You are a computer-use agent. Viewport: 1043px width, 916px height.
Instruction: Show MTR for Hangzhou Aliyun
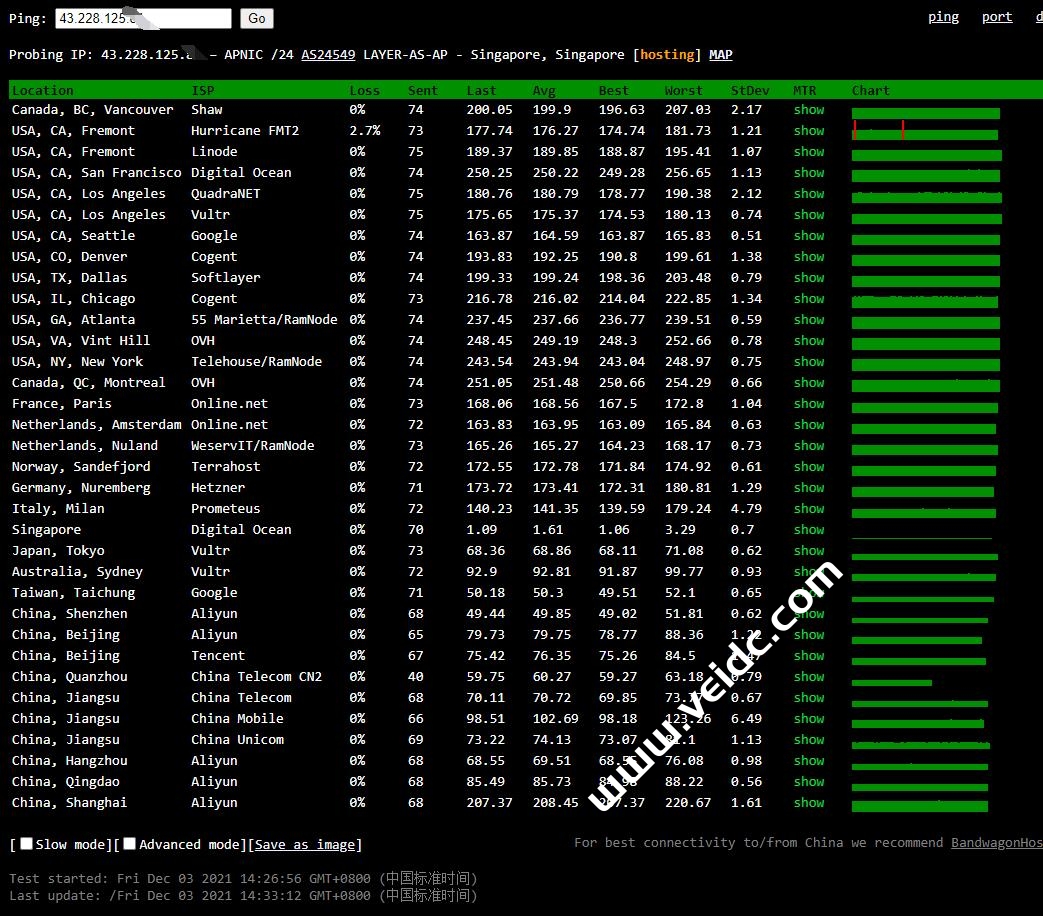click(809, 760)
